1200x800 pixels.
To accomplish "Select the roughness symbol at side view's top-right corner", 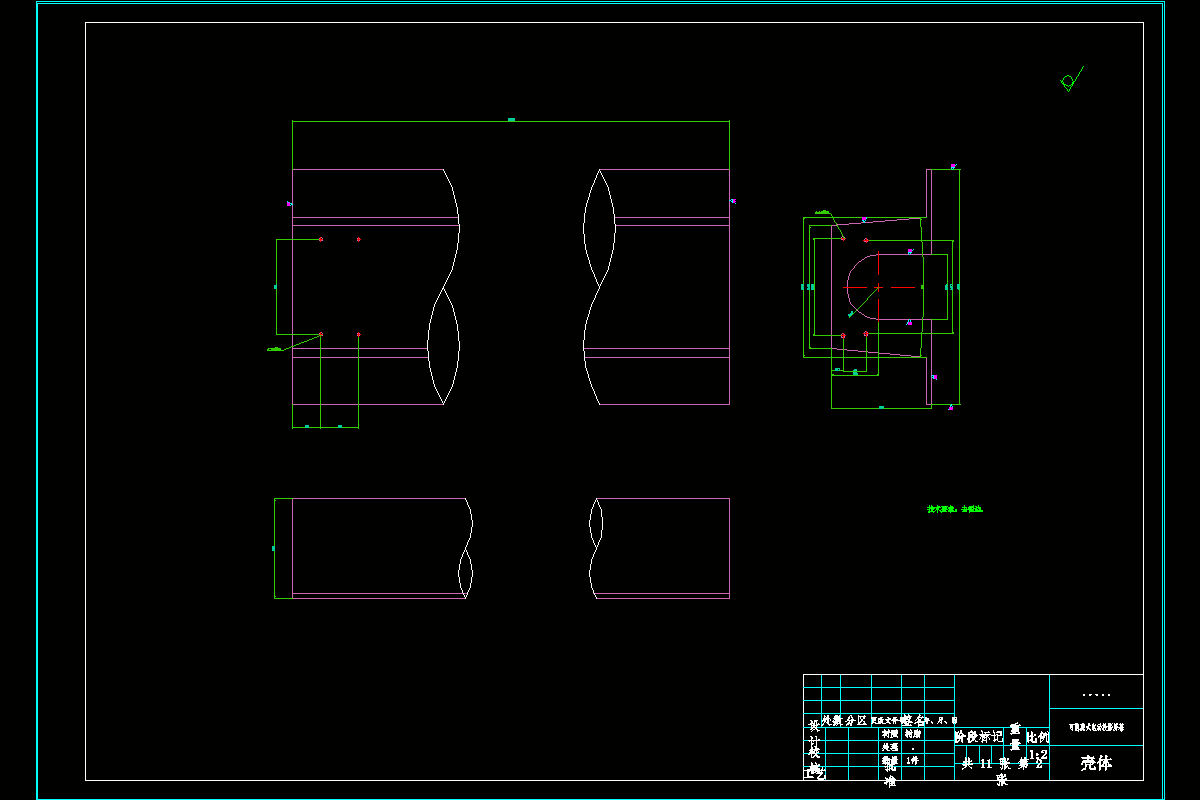I will point(953,166).
